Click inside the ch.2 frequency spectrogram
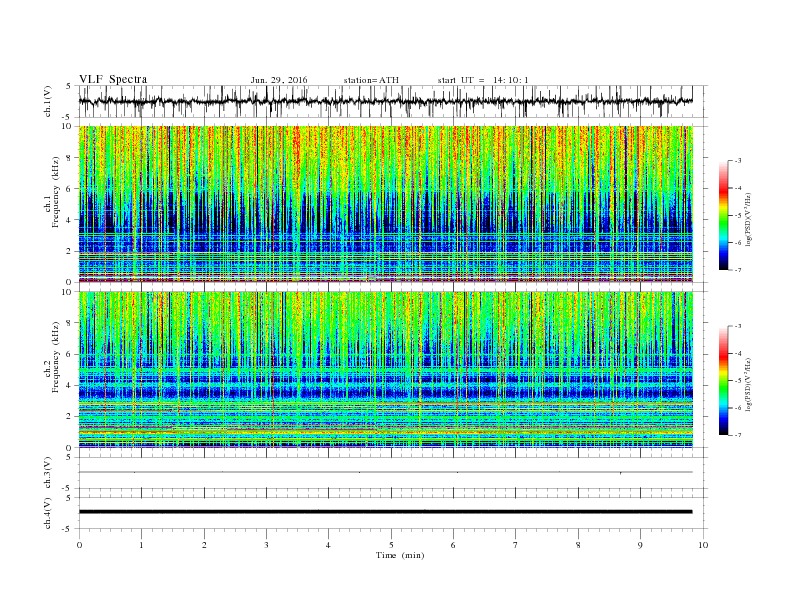This screenshot has width=792, height=612. click(385, 369)
